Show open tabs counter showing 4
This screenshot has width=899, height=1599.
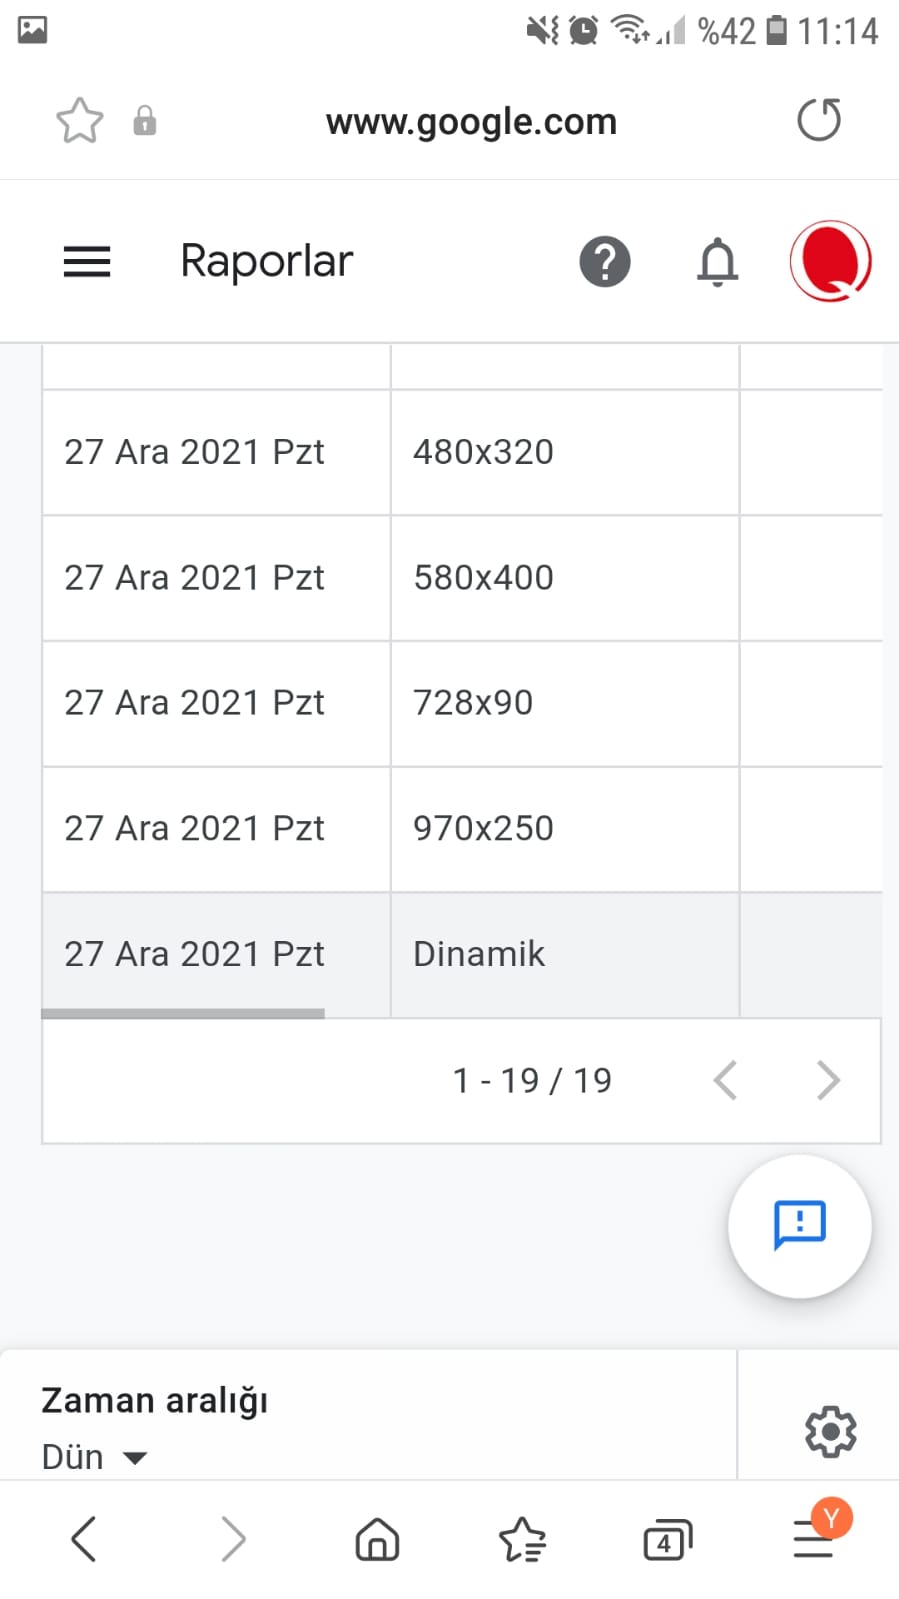coord(667,1540)
